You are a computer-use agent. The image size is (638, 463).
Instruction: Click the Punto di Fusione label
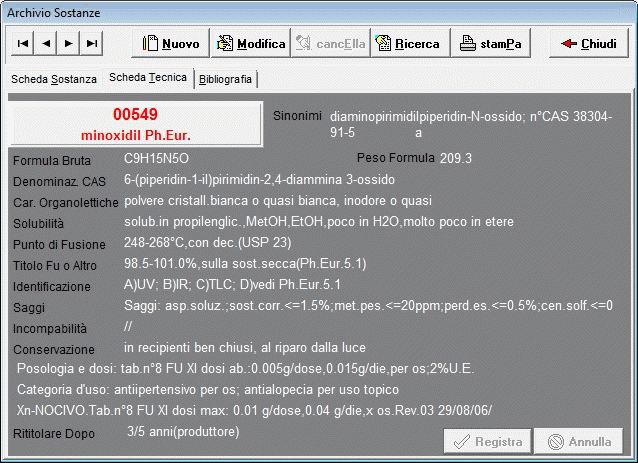[59, 245]
